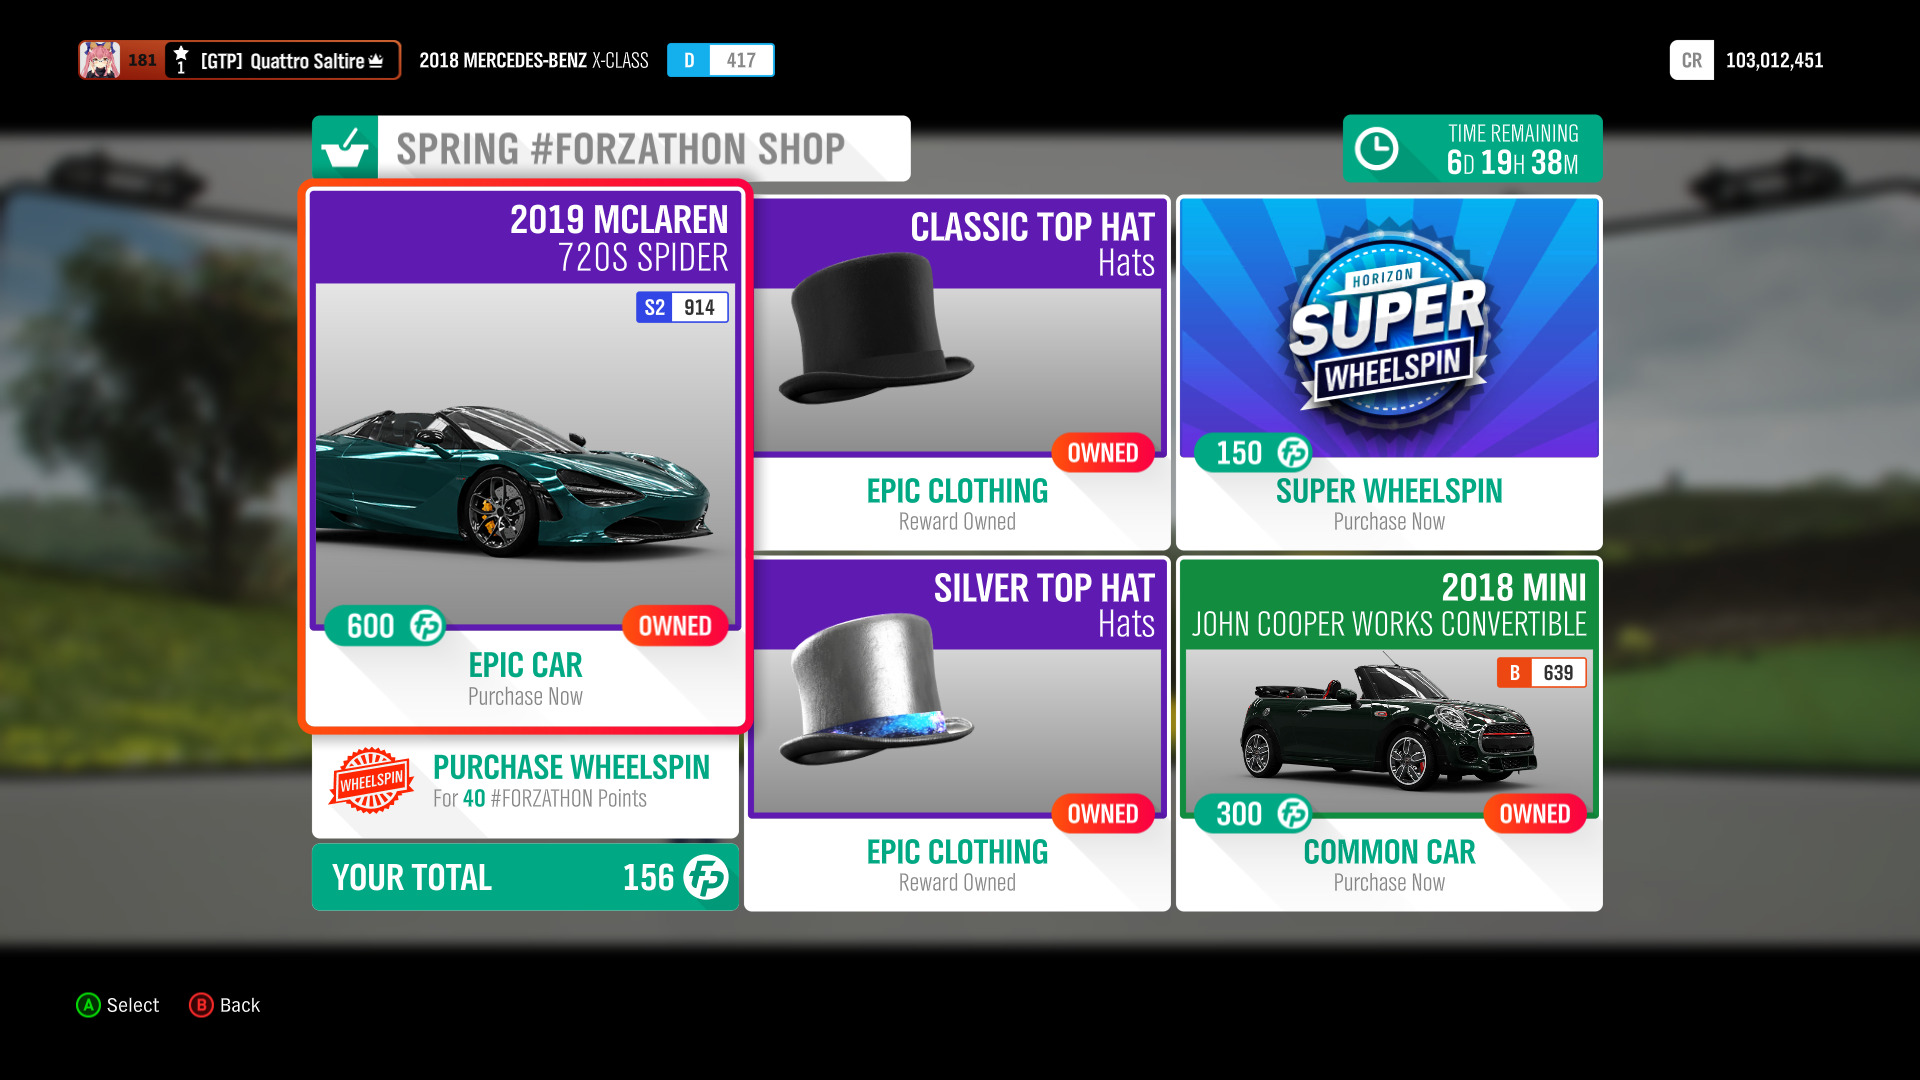Click the S2 914 performance class badge
This screenshot has height=1080, width=1920.
tap(682, 307)
